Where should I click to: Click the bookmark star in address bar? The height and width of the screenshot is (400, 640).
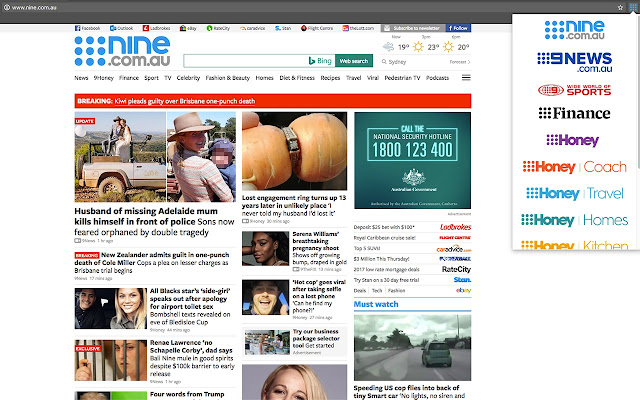coord(620,7)
